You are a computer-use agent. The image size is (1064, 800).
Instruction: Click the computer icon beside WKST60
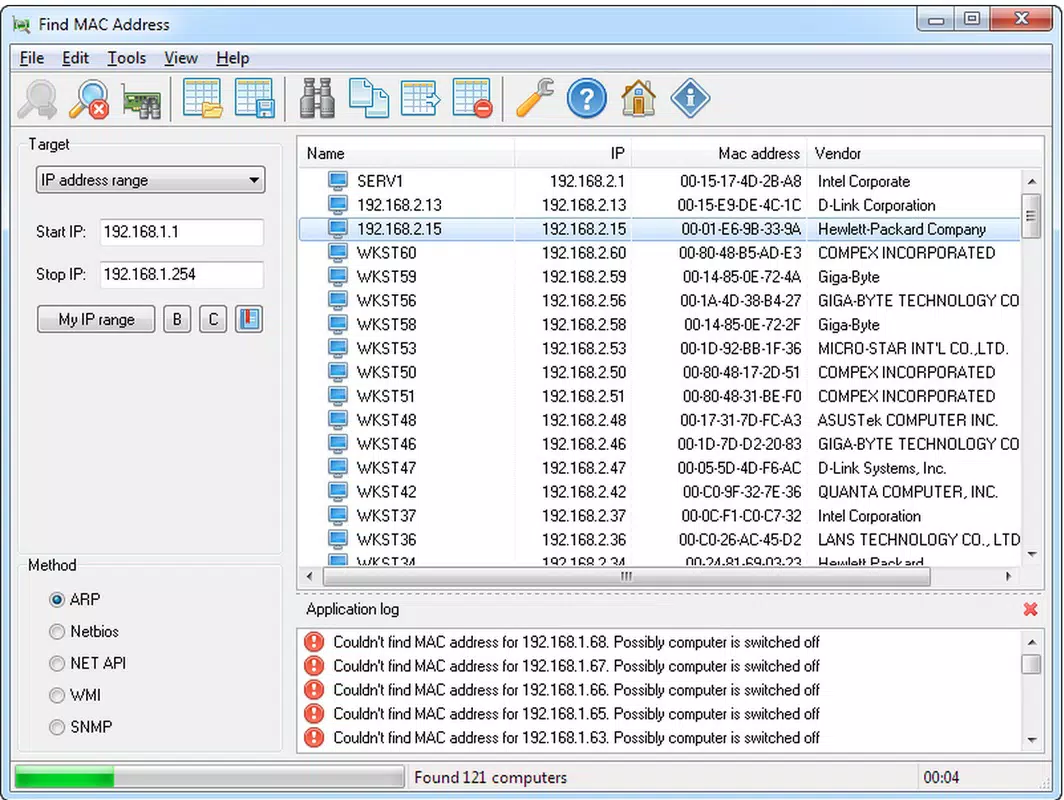pyautogui.click(x=337, y=252)
